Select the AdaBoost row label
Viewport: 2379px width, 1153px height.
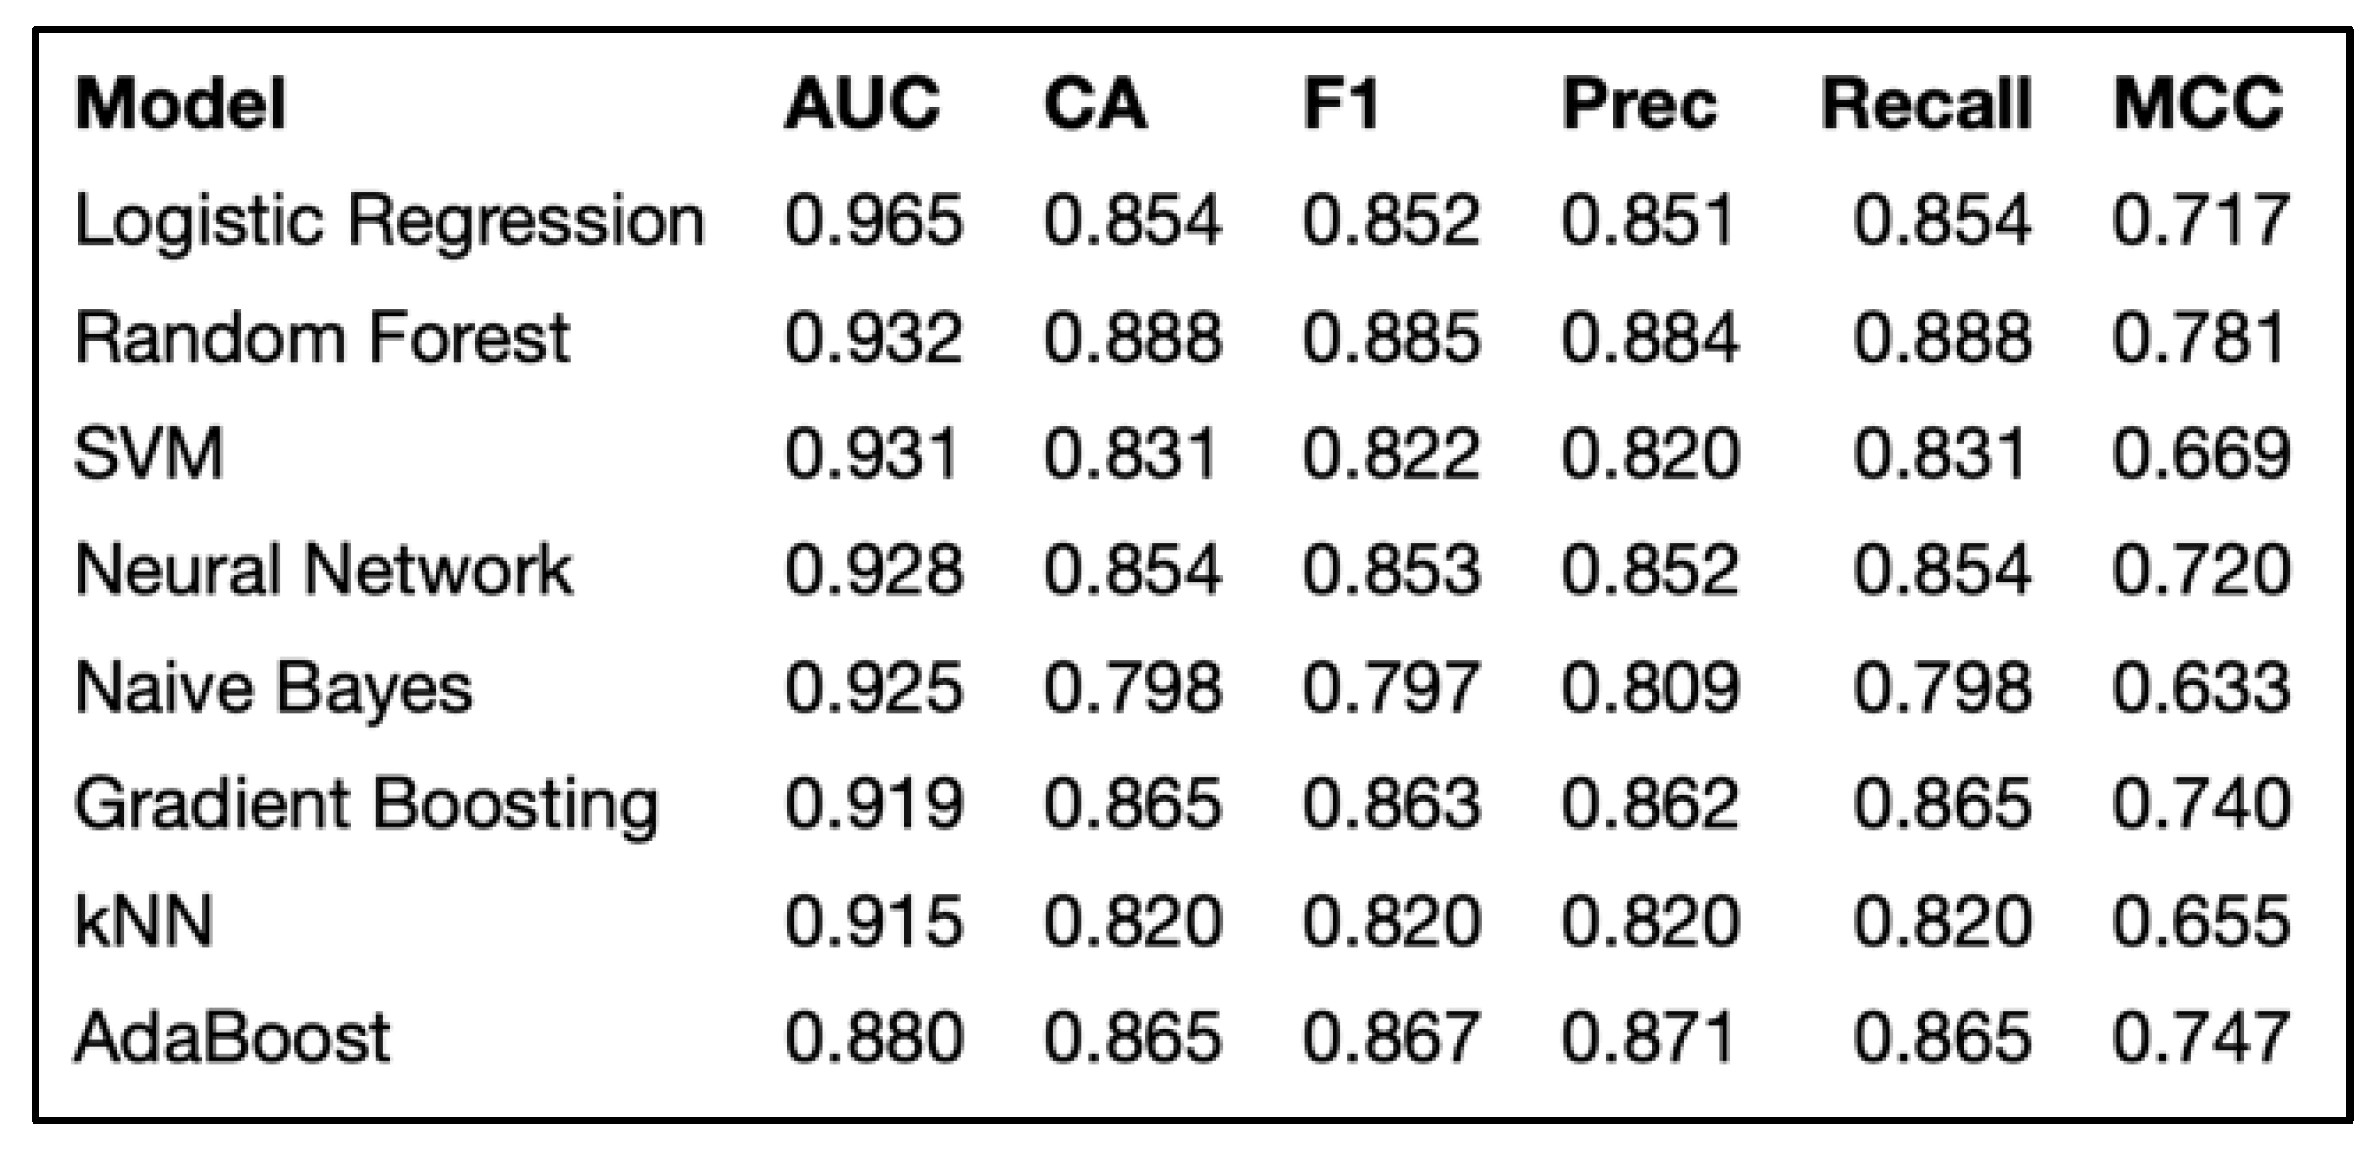232,1037
